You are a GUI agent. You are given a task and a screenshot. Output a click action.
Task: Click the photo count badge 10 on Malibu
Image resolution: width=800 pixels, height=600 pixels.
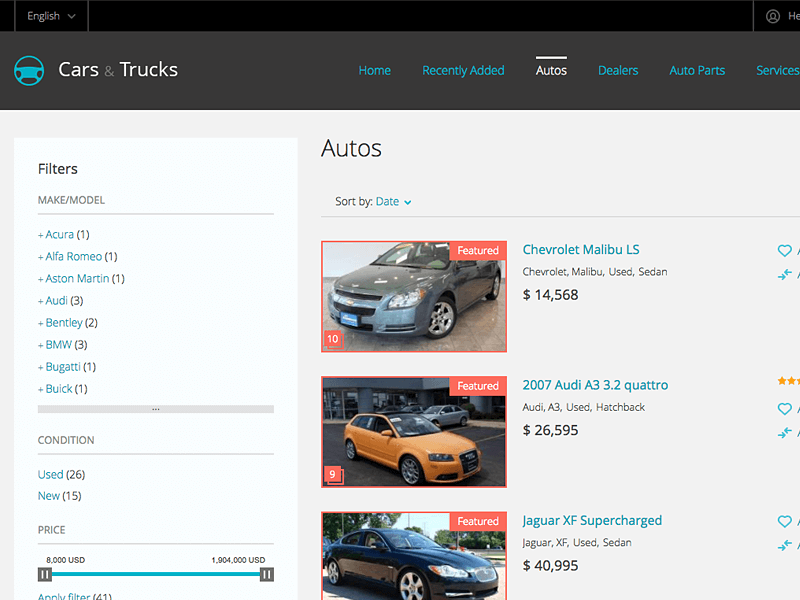[333, 339]
